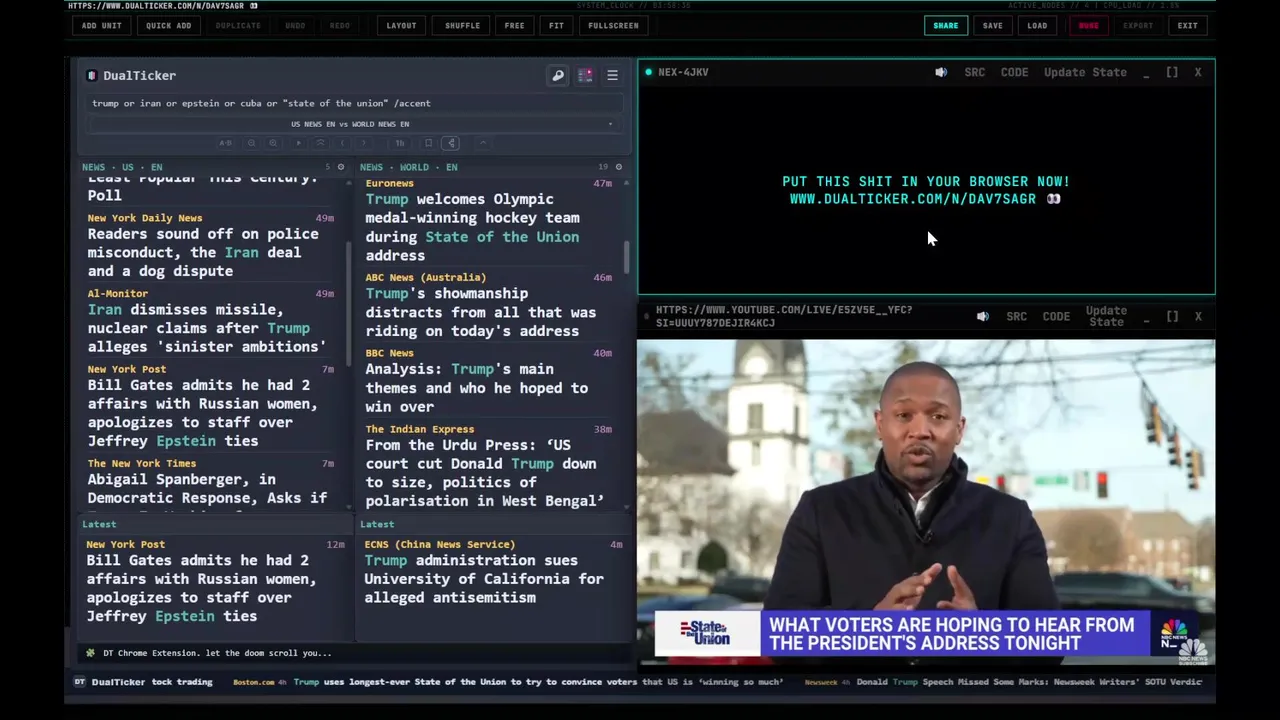Click the previous arrow in DualTicker toolbar
Screen dimensions: 1280x720
click(x=342, y=143)
